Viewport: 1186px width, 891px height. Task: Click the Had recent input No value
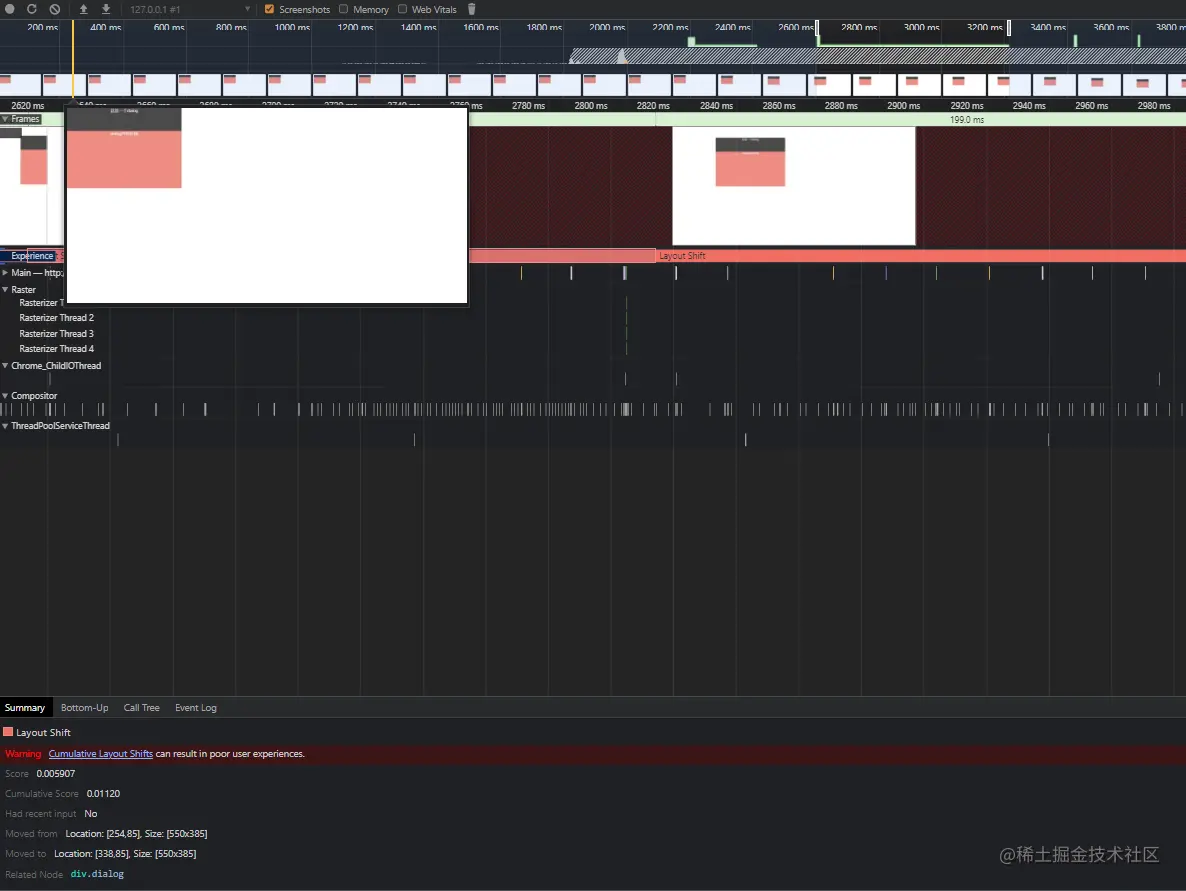tap(91, 814)
